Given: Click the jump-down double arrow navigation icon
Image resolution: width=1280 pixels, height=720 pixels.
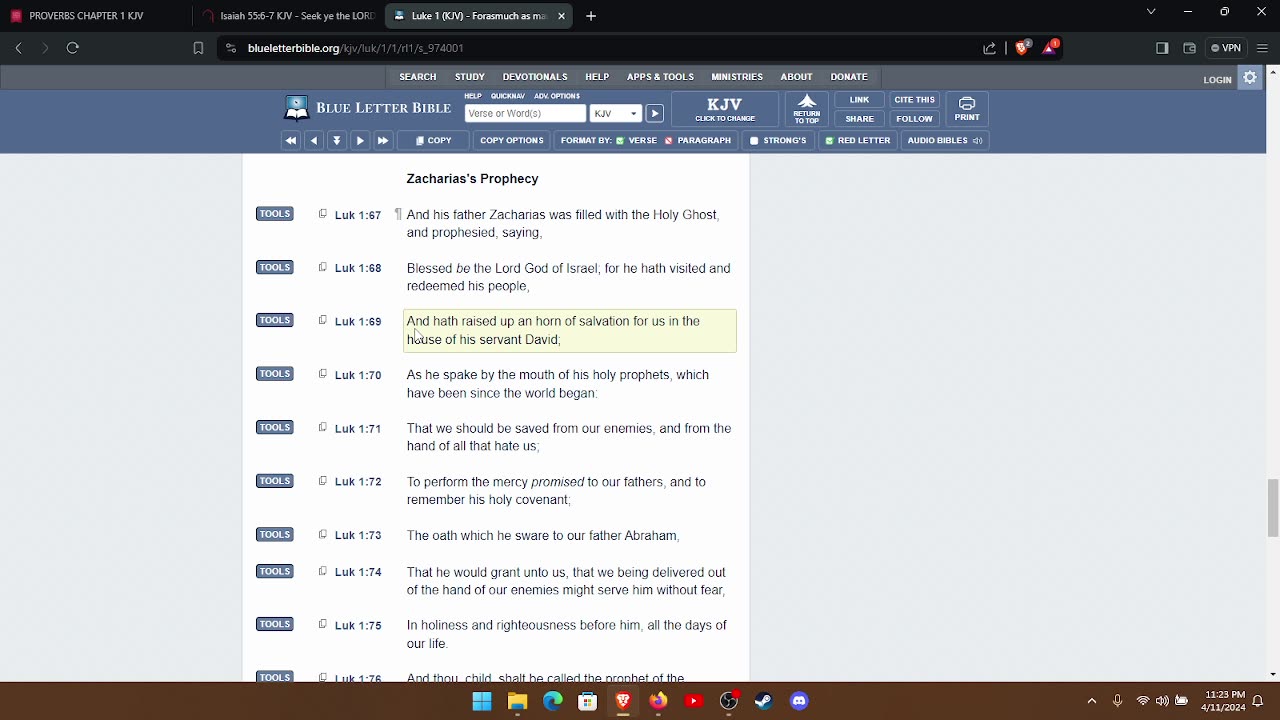Looking at the screenshot, I should [x=337, y=141].
